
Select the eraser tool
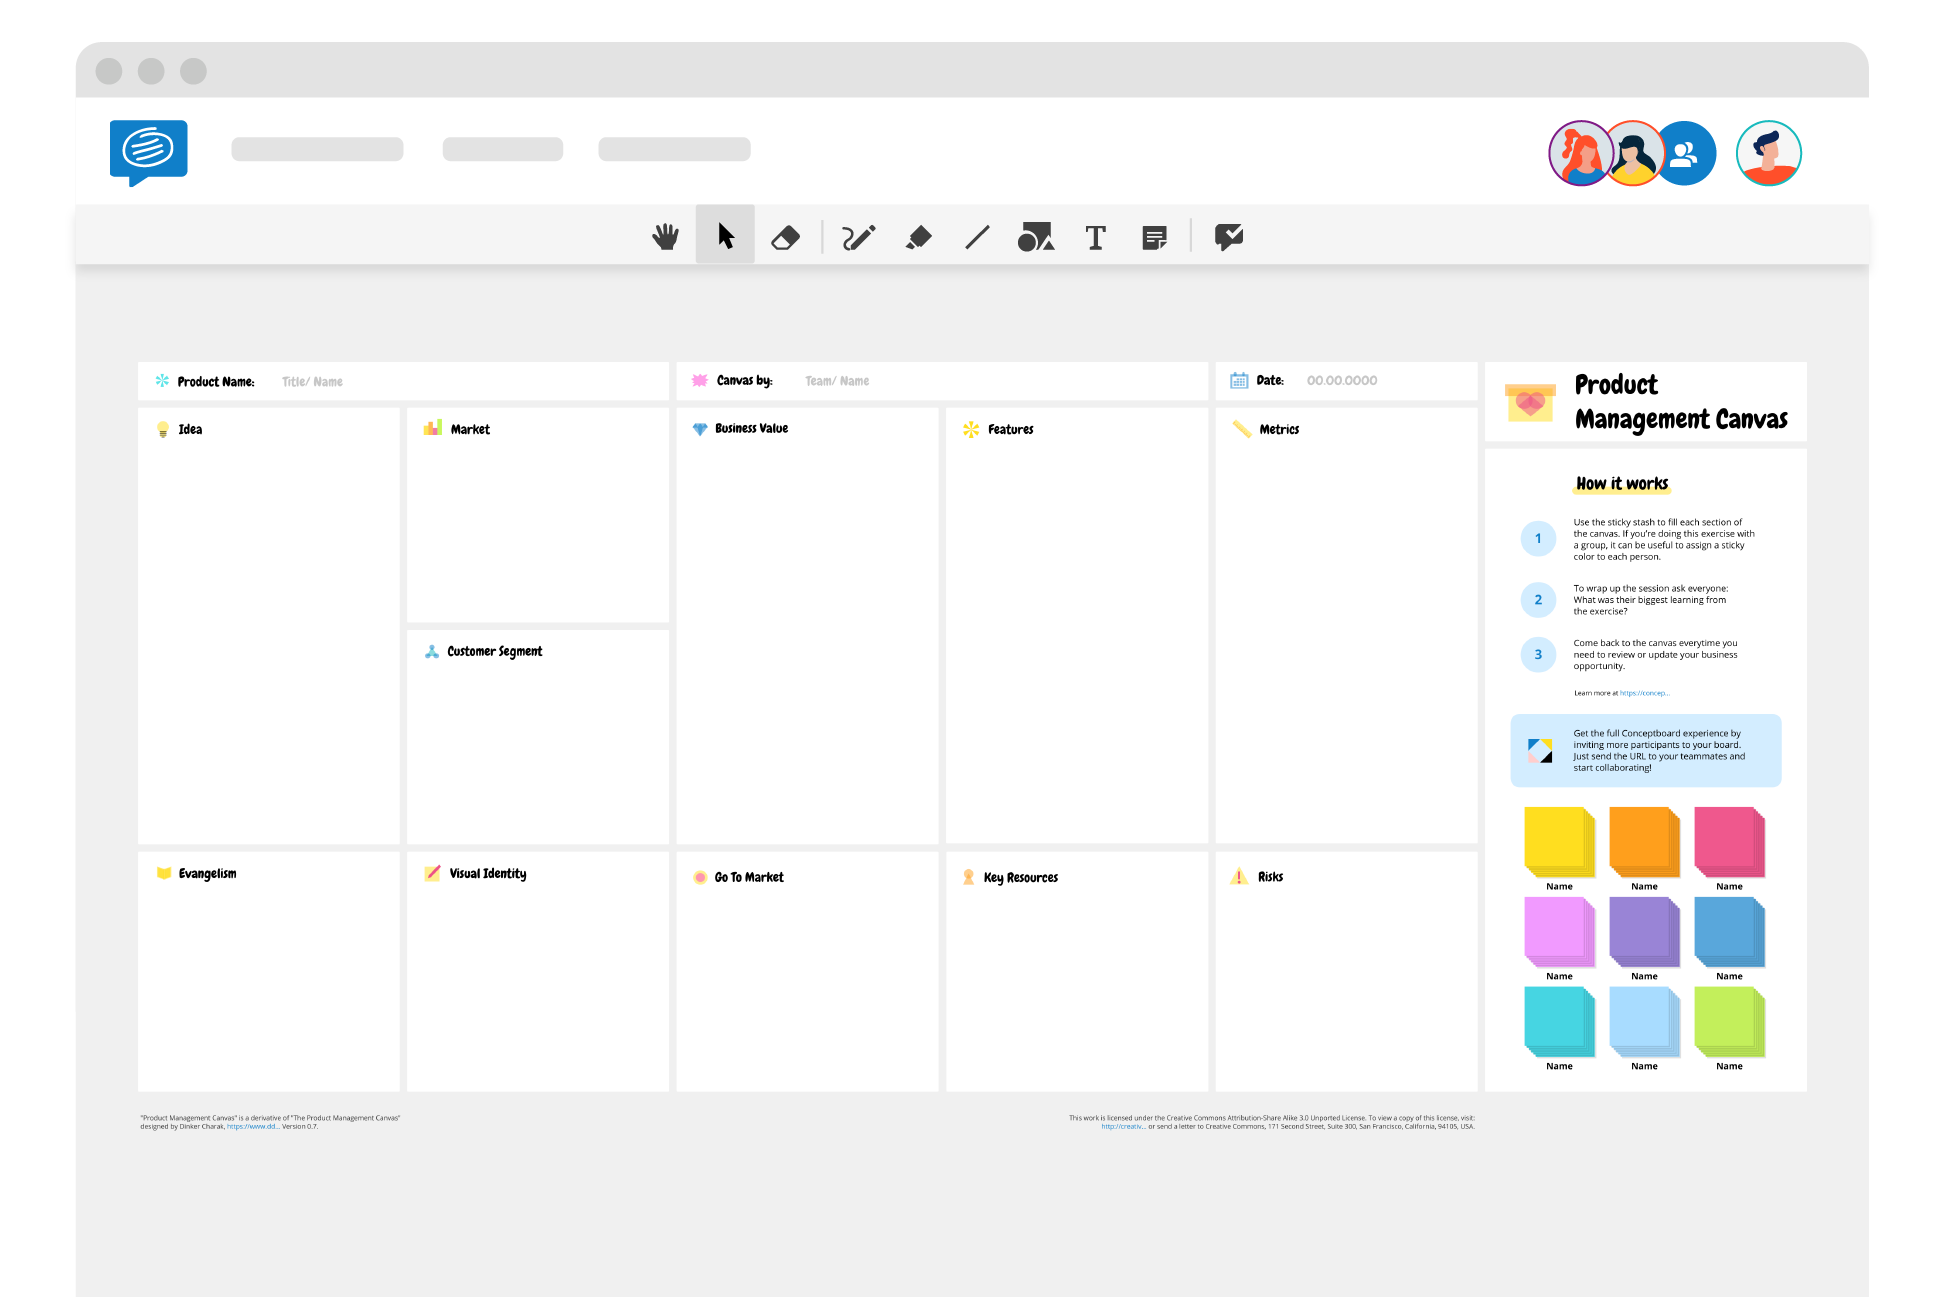coord(787,237)
